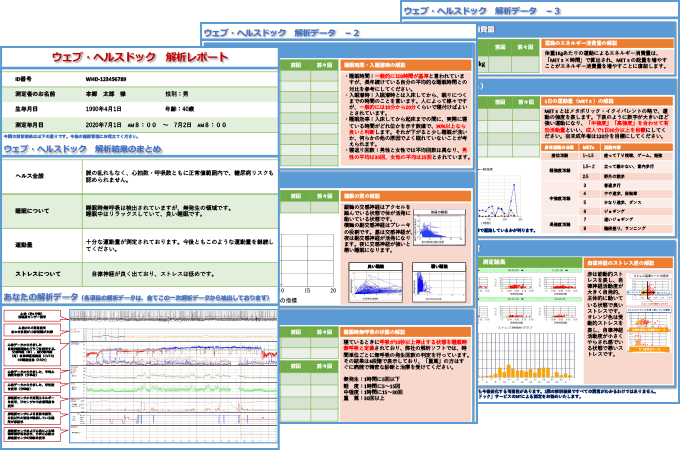
Task: Click the ID番号 field in report header
Action: (x=20, y=76)
